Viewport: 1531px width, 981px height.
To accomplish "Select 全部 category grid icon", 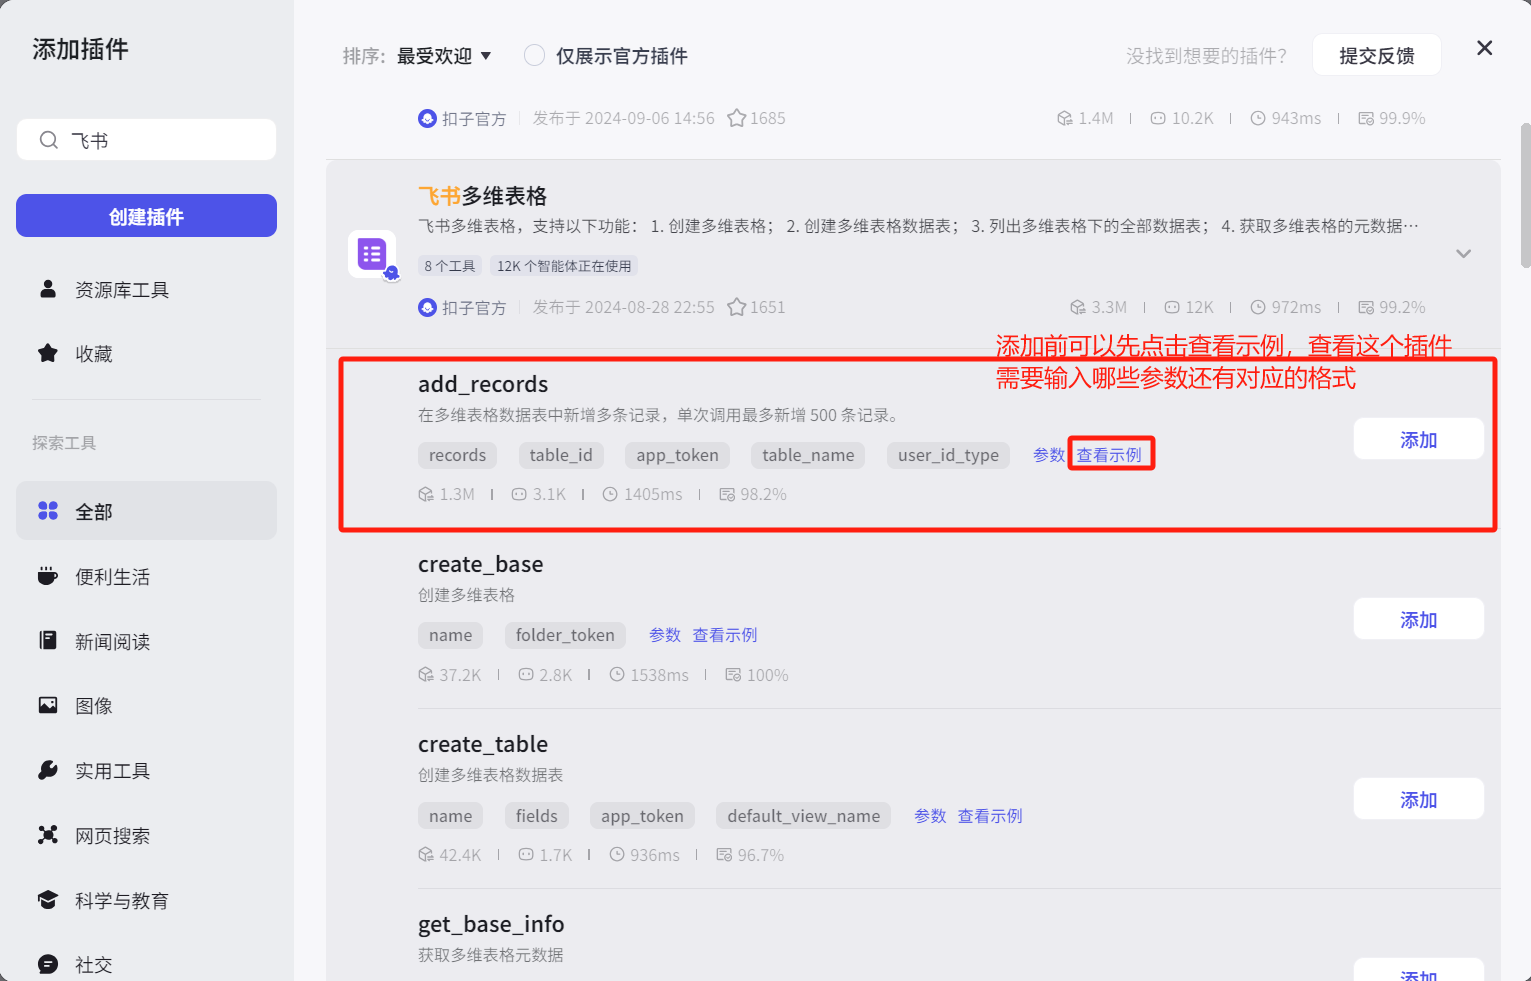I will coord(47,511).
